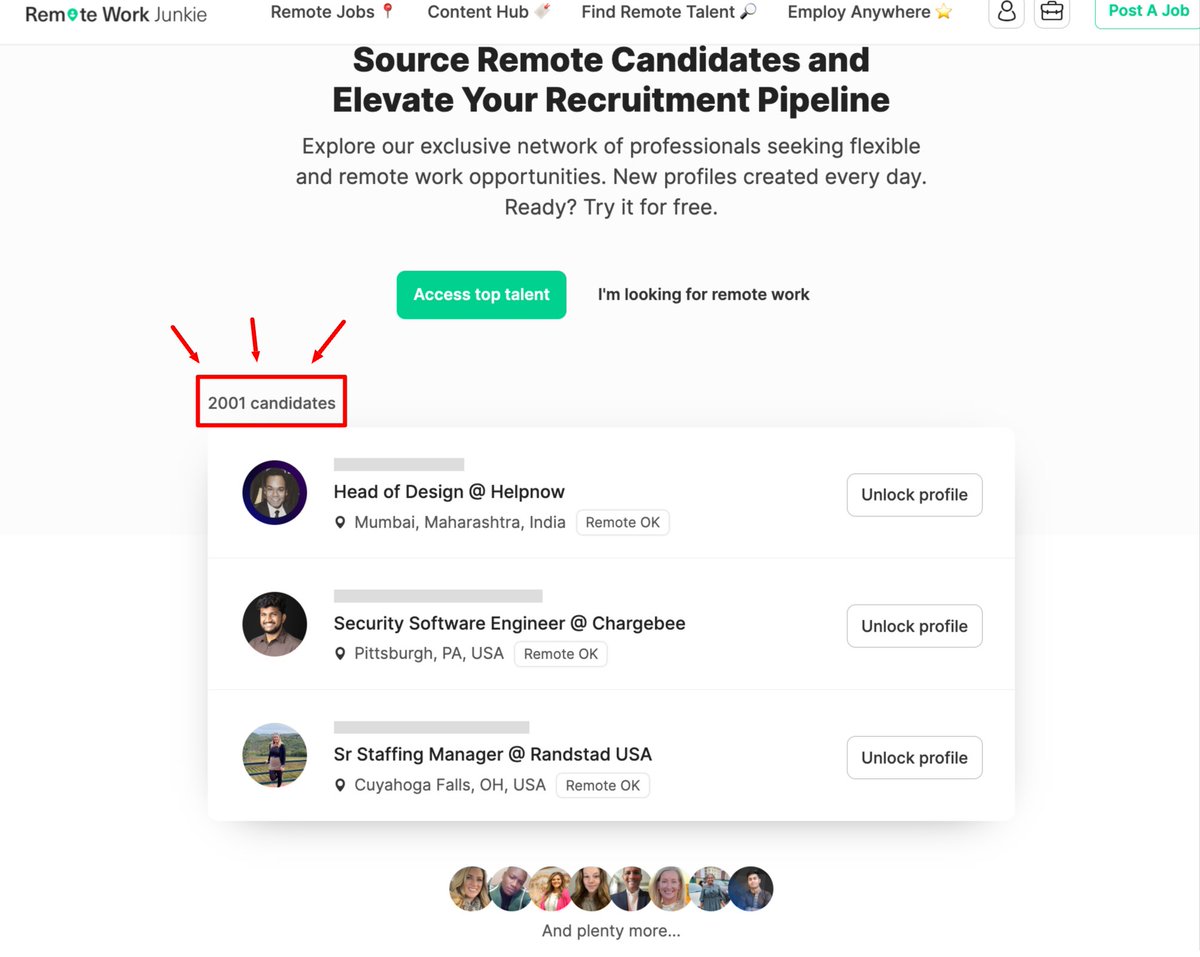Go to Find Remote Talent
The image size is (1200, 957).
pyautogui.click(x=669, y=12)
